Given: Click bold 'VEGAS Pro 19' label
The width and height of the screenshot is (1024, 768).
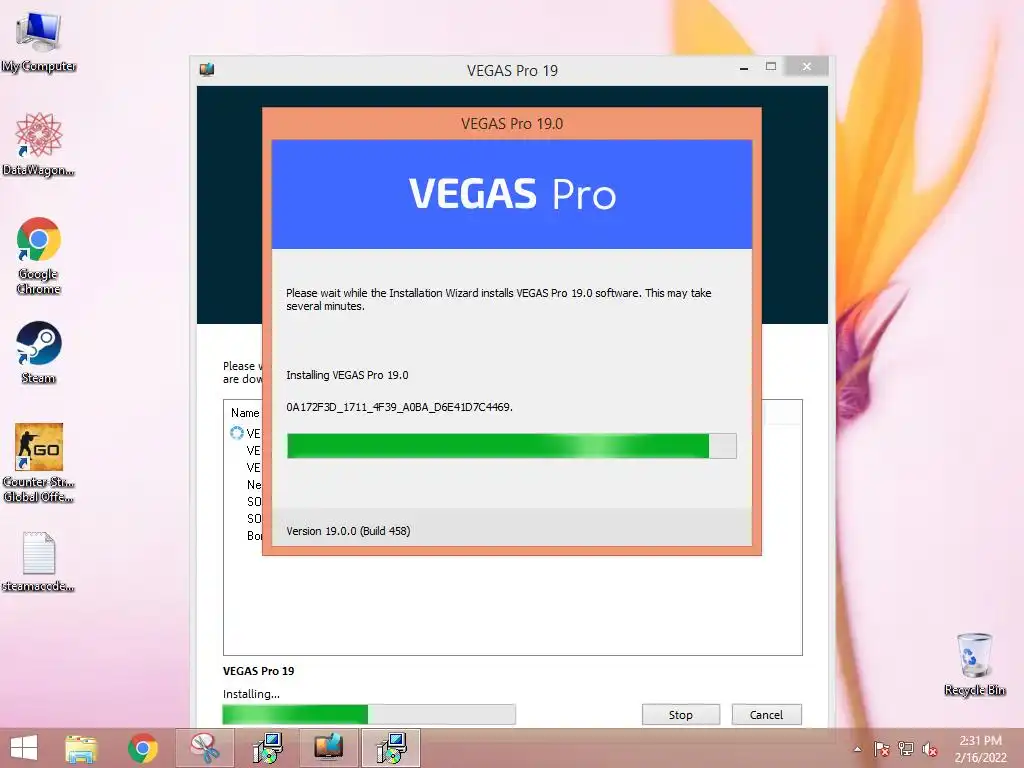Looking at the screenshot, I should [x=259, y=671].
